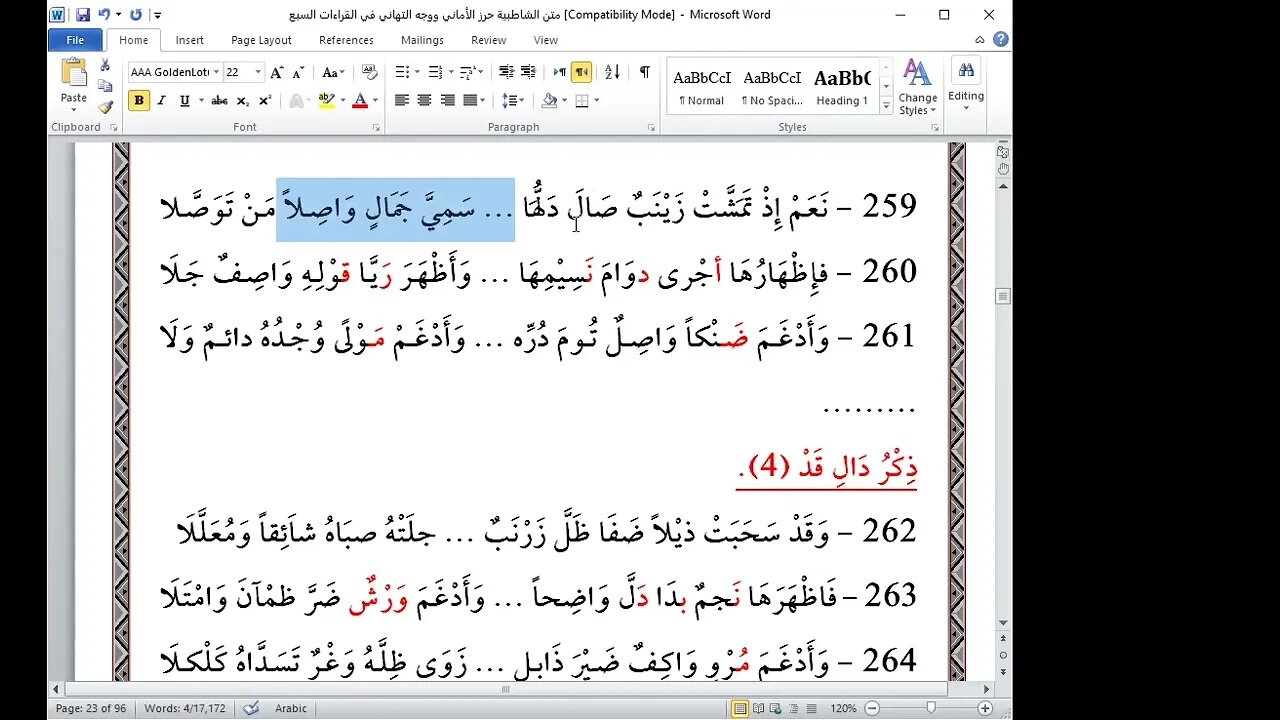Apply the Heading 1 style
Viewport: 1280px width, 720px height.
842,87
